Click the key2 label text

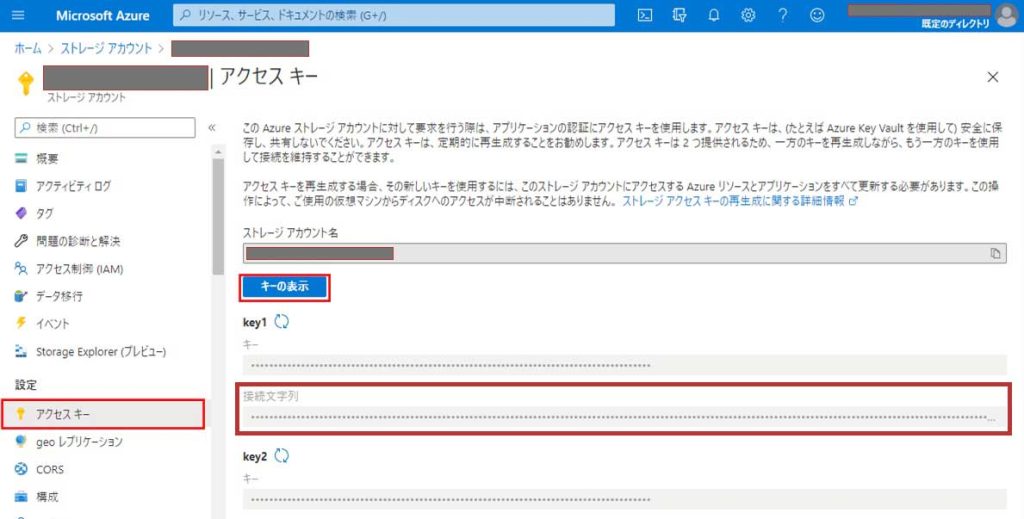tap(255, 456)
